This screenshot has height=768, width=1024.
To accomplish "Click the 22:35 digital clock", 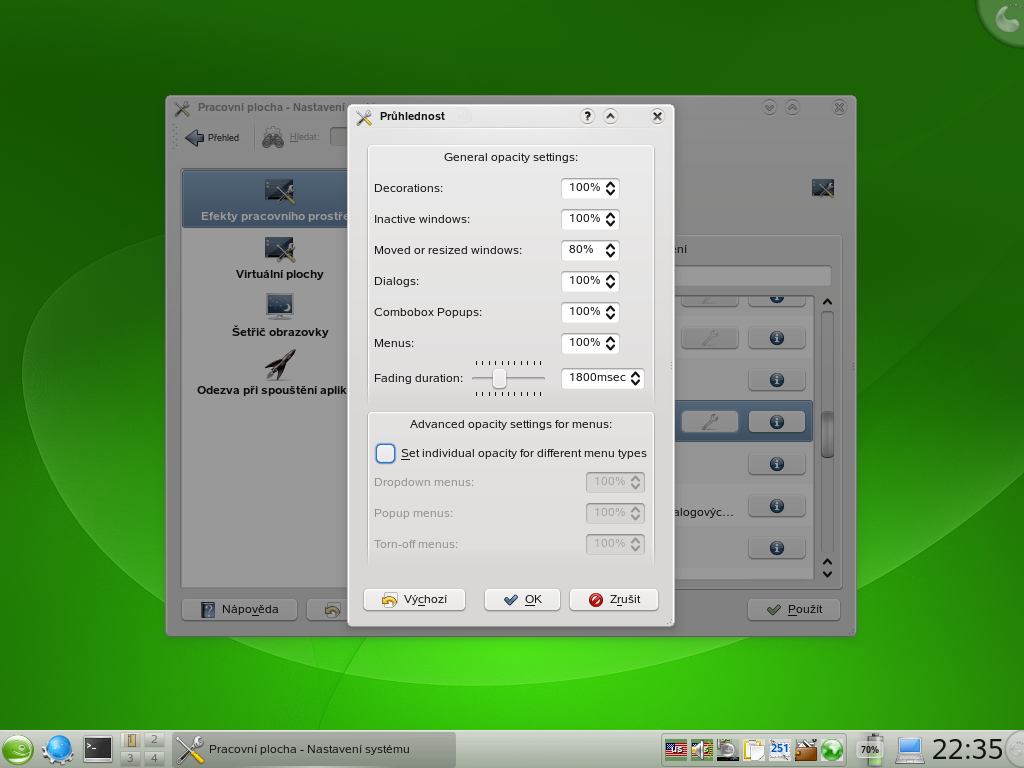I will click(x=967, y=749).
